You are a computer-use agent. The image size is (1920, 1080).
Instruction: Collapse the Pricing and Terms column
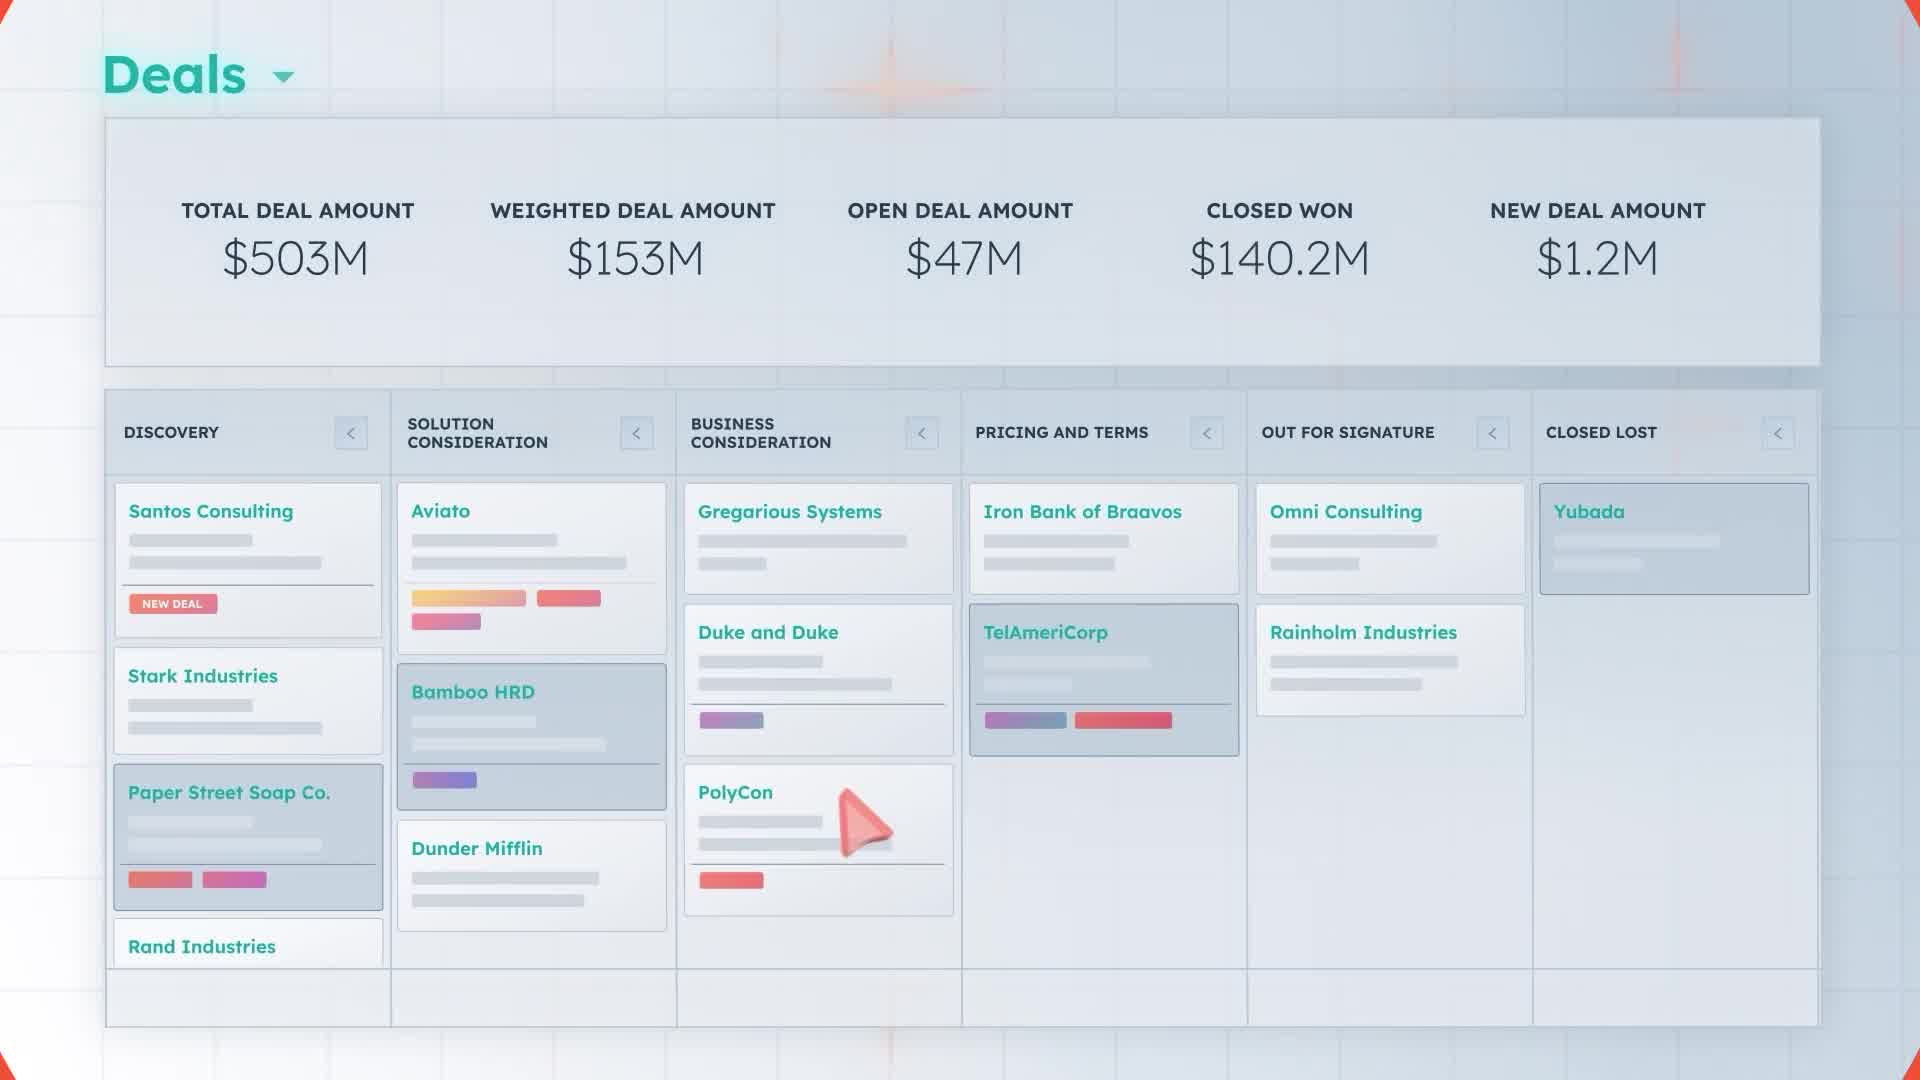coord(1207,433)
